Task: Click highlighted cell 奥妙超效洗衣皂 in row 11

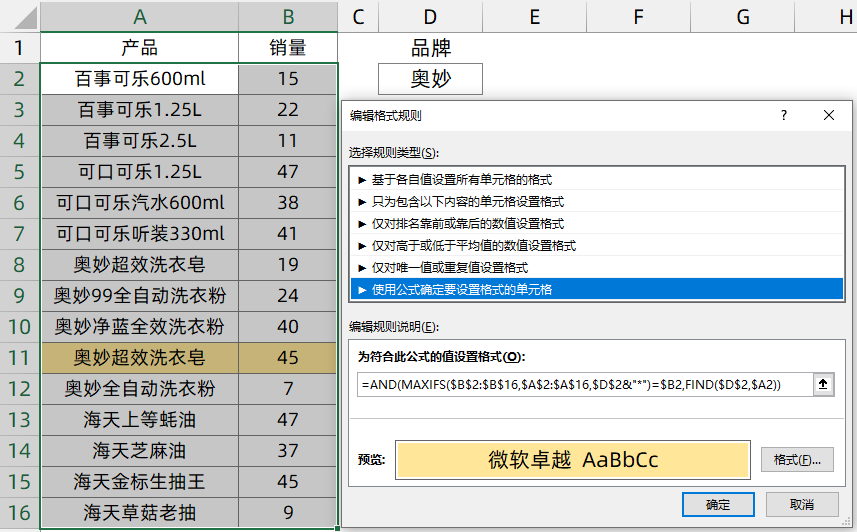Action: pos(139,358)
